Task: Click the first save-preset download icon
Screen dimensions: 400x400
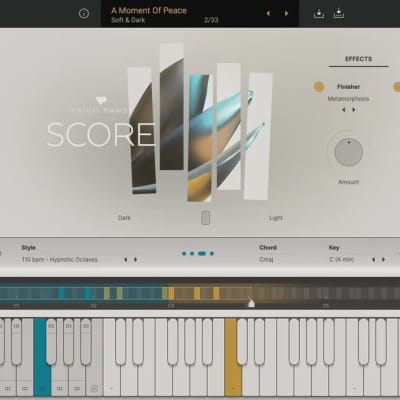Action: click(319, 14)
